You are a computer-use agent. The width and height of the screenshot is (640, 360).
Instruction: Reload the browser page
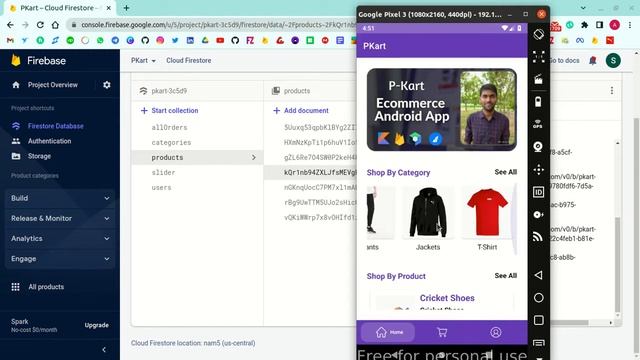tap(40, 25)
